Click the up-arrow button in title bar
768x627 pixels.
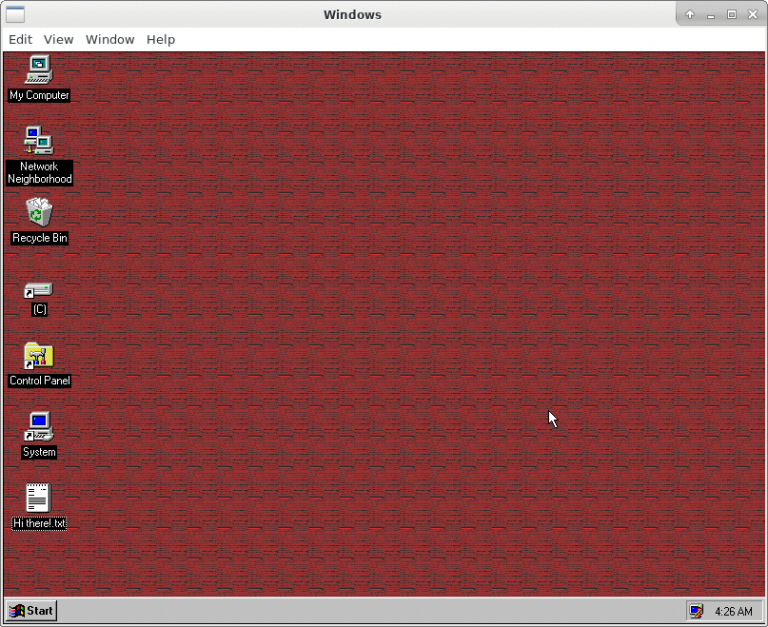coord(690,14)
